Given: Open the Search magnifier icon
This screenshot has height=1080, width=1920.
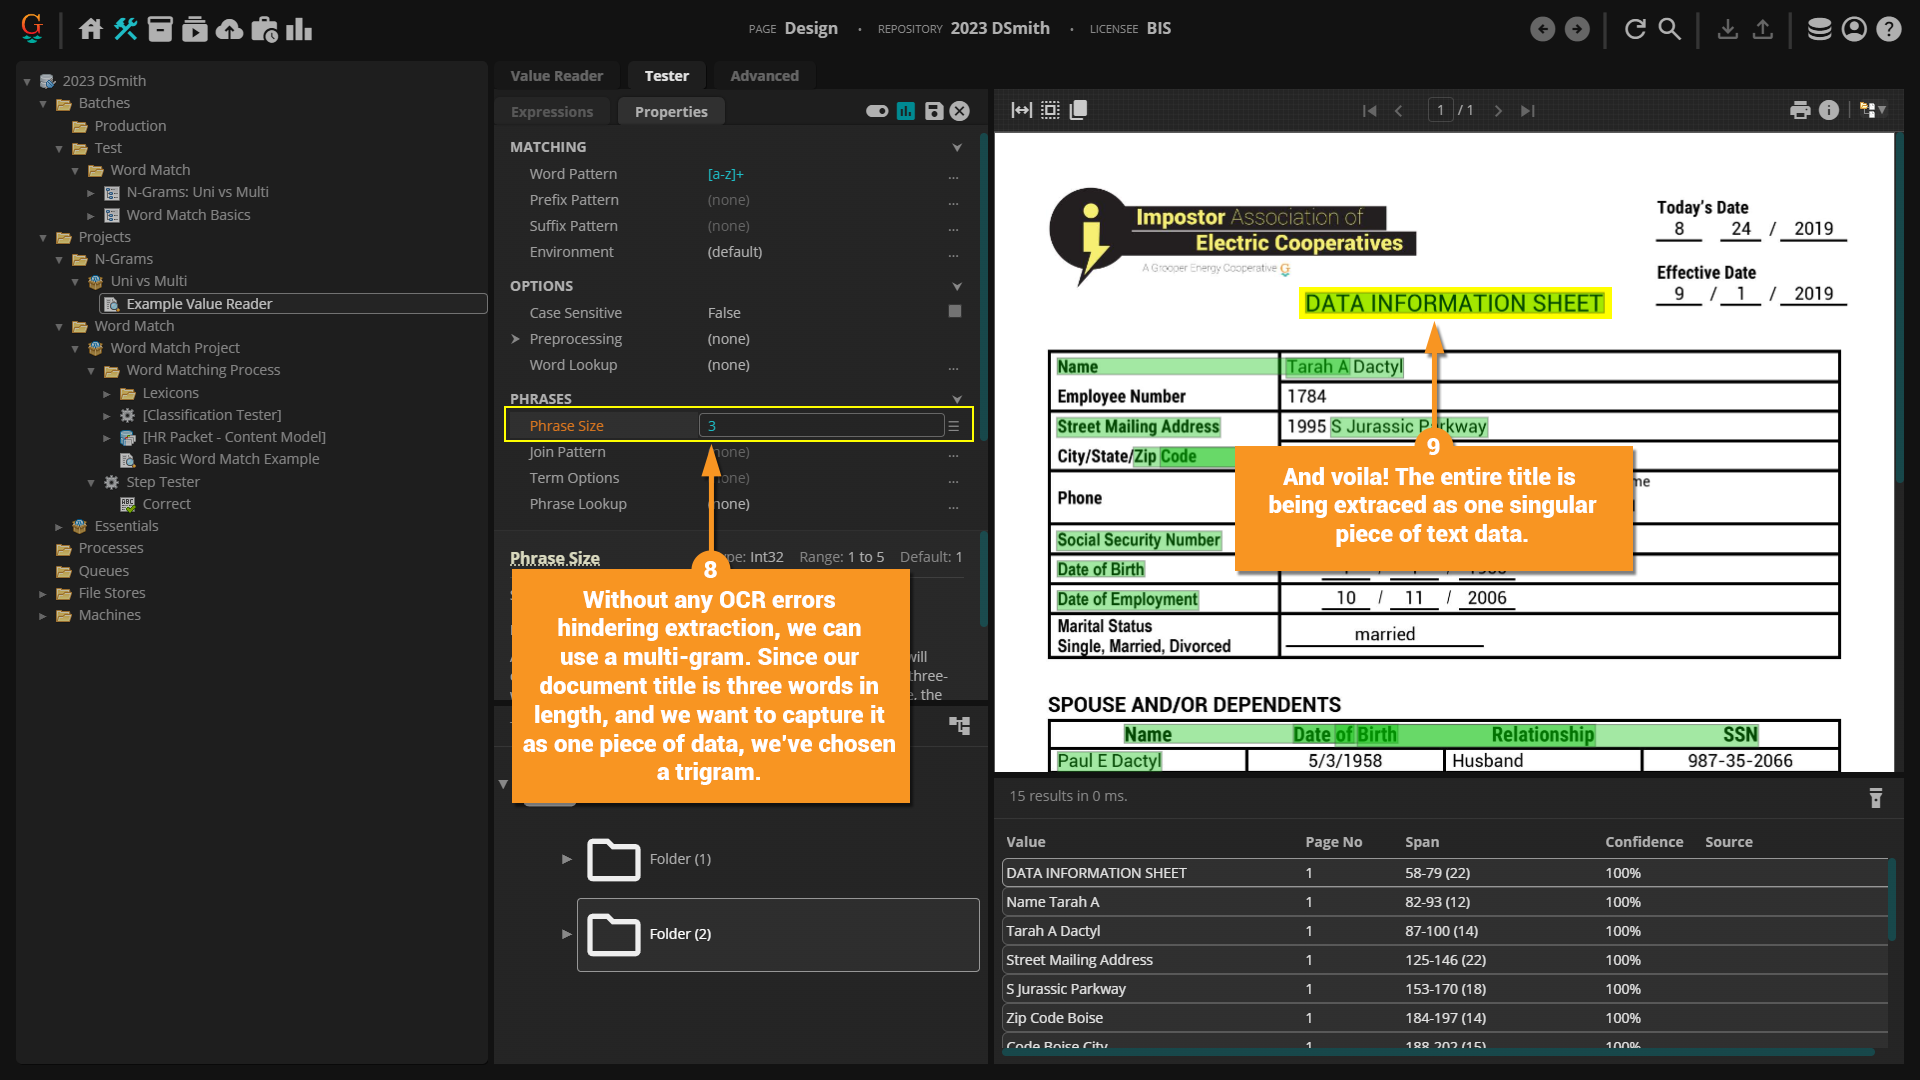Looking at the screenshot, I should 1669,29.
